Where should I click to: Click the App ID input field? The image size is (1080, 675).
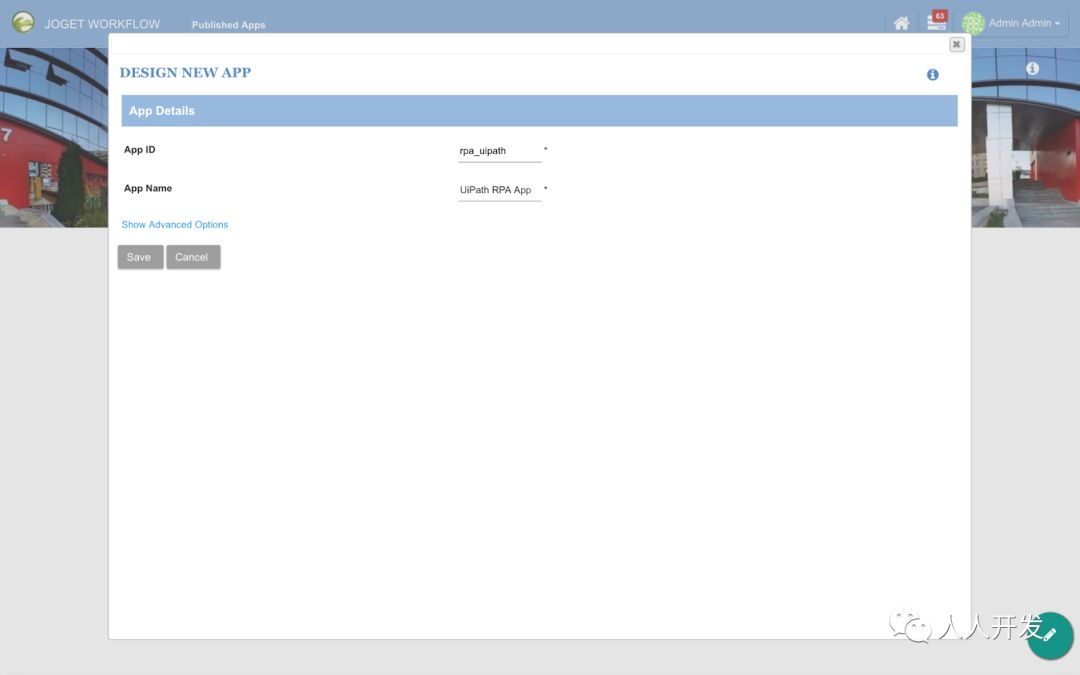(499, 151)
